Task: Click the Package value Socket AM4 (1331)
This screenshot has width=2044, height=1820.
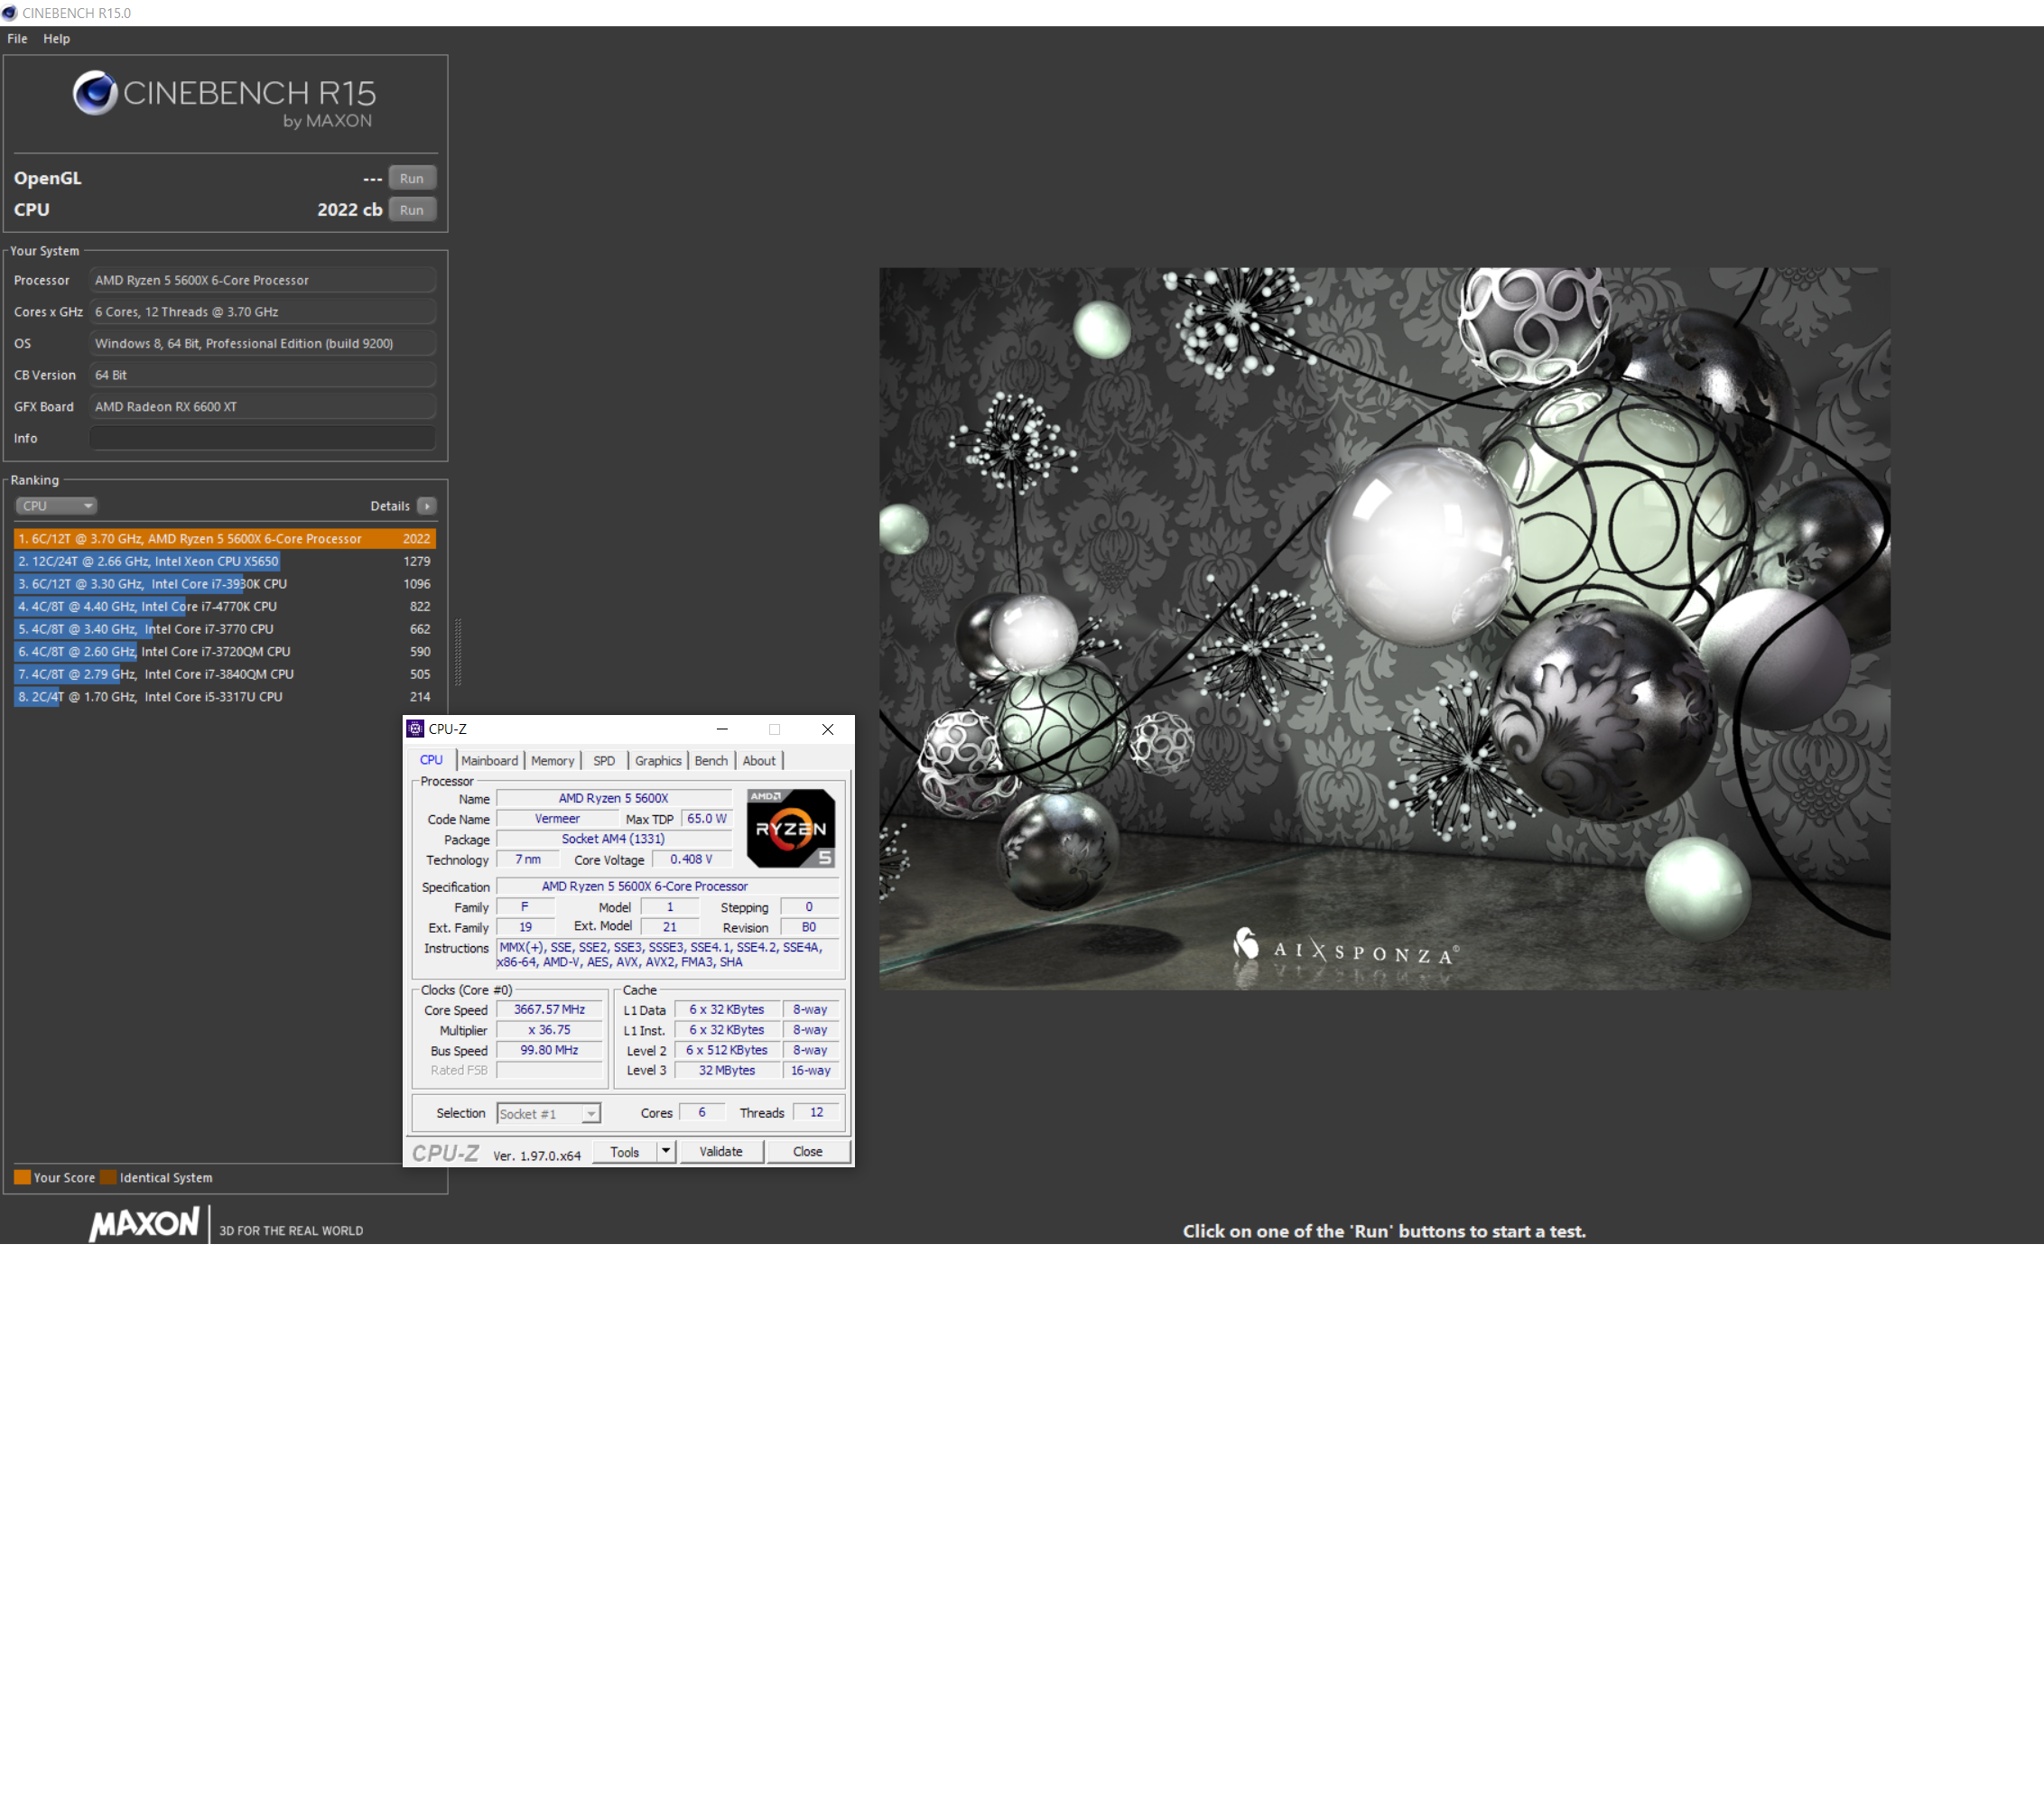Action: click(x=613, y=839)
